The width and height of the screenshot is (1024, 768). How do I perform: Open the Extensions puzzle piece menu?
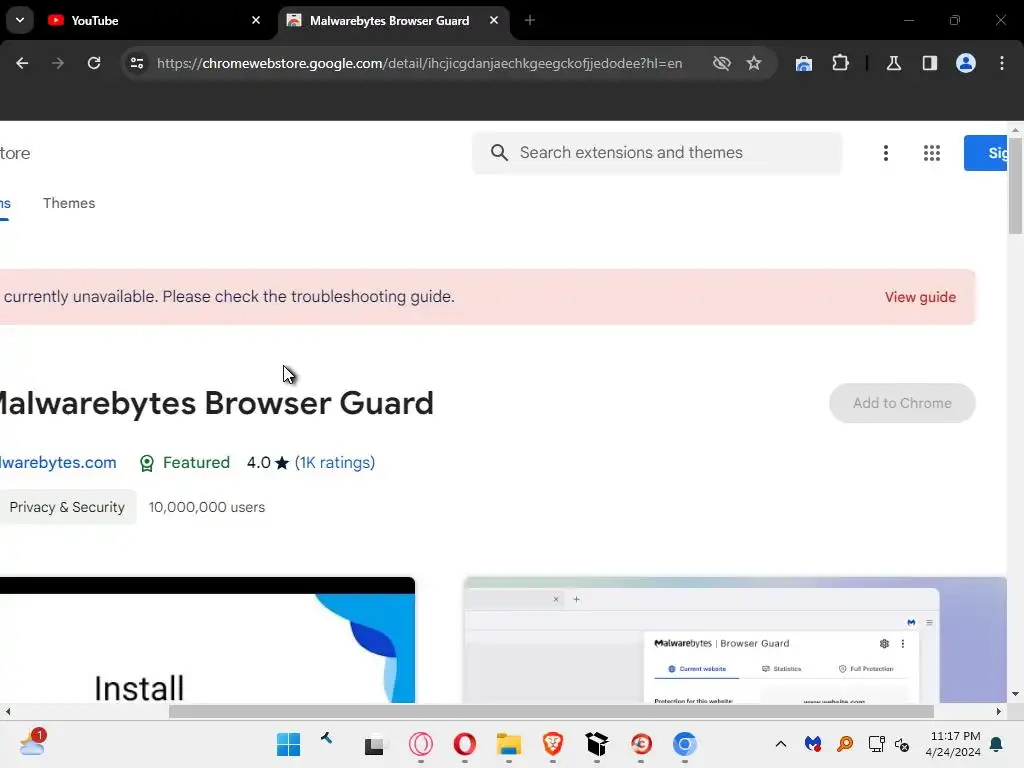point(840,63)
